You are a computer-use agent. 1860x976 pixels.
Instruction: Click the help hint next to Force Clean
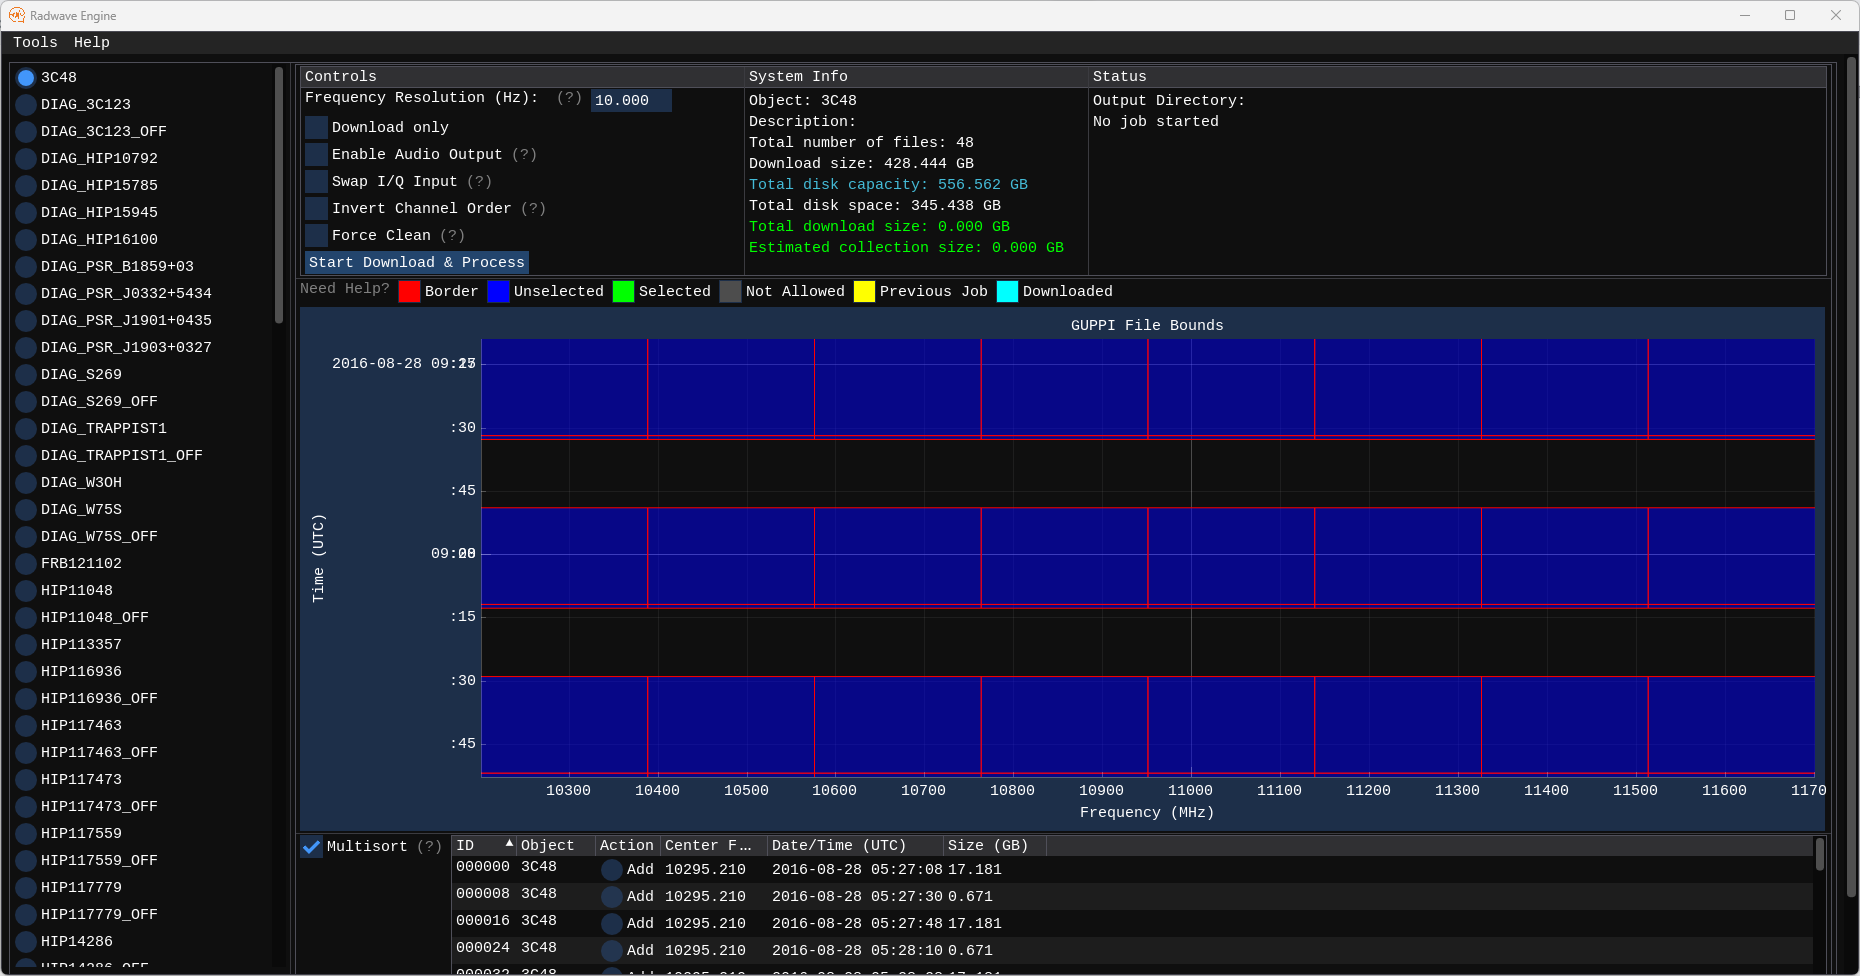[x=452, y=235]
